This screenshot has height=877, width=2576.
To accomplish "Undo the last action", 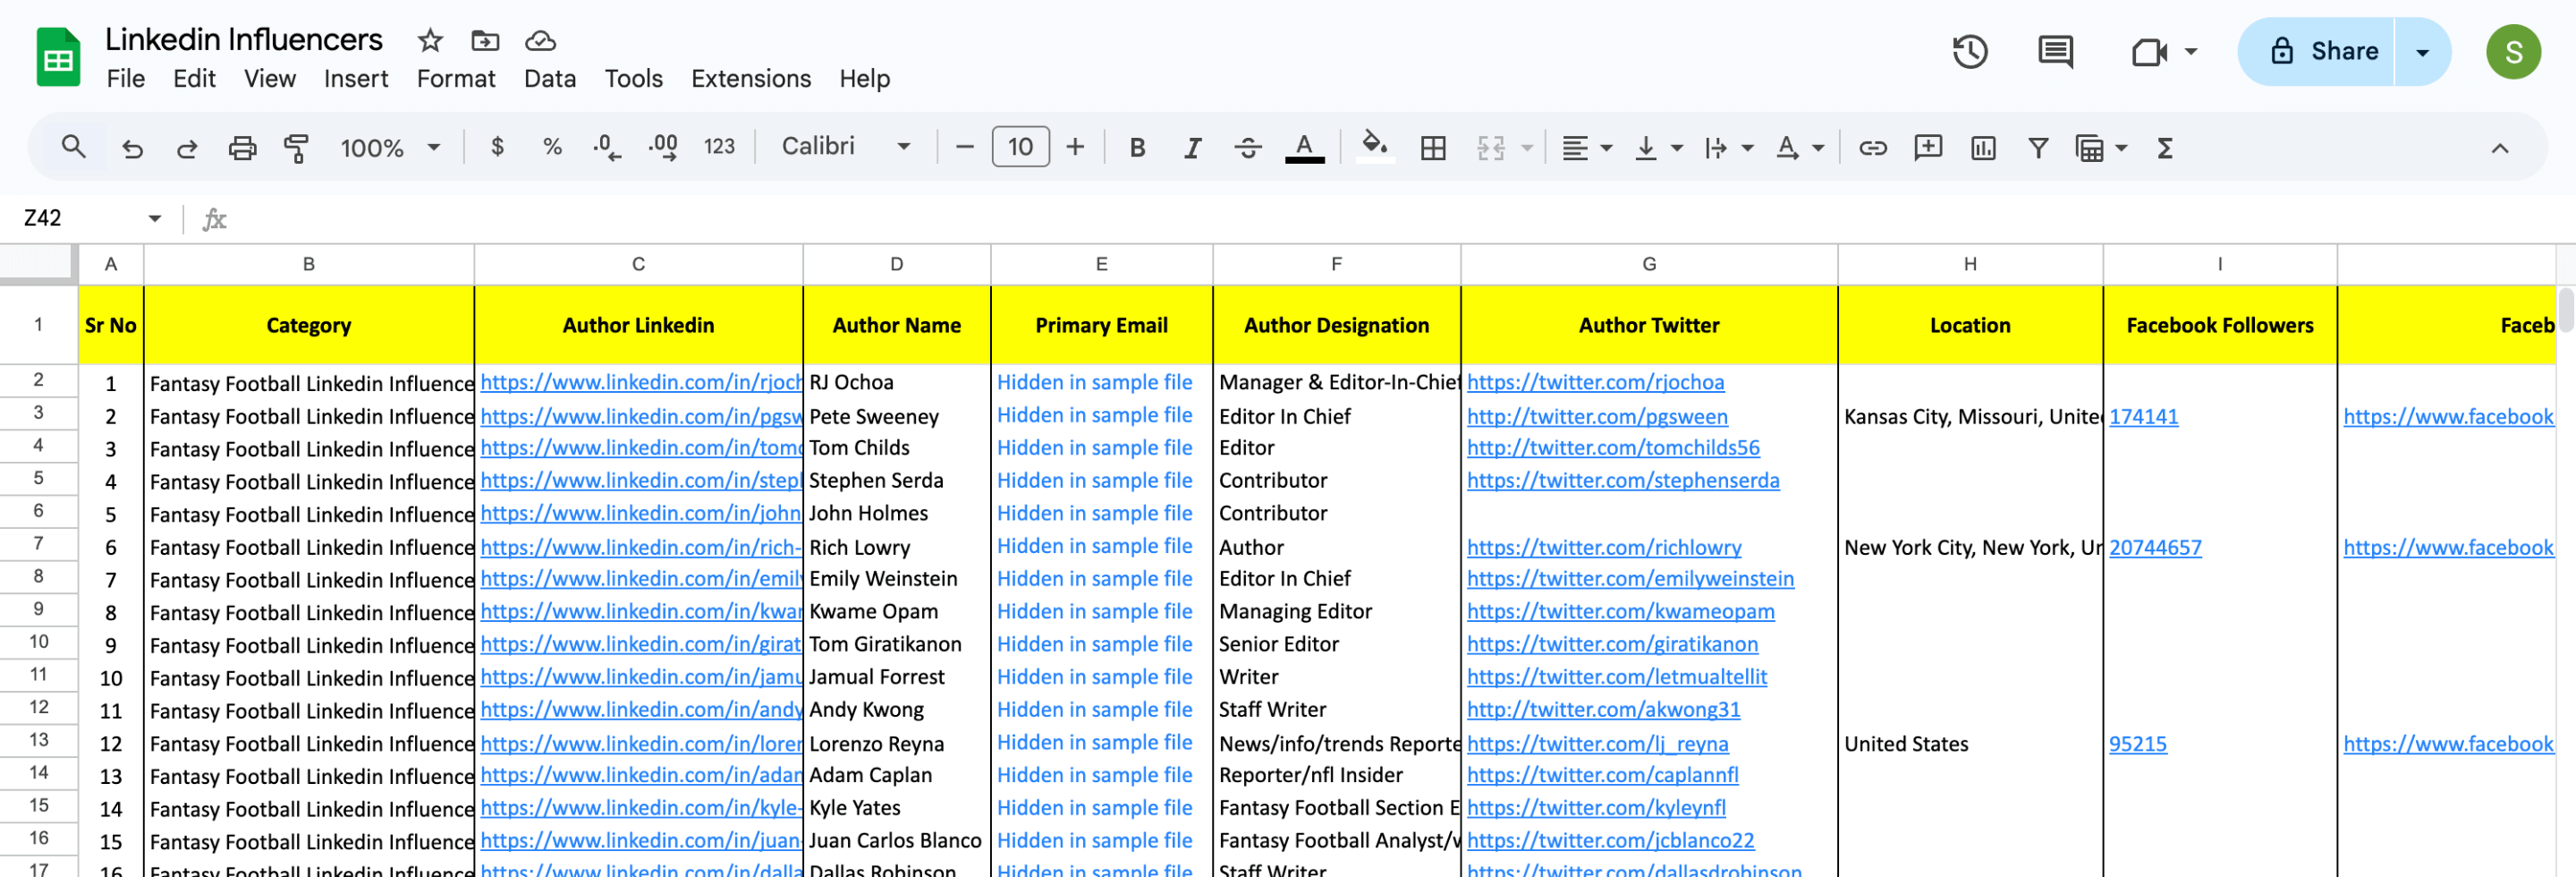I will pyautogui.click(x=132, y=148).
